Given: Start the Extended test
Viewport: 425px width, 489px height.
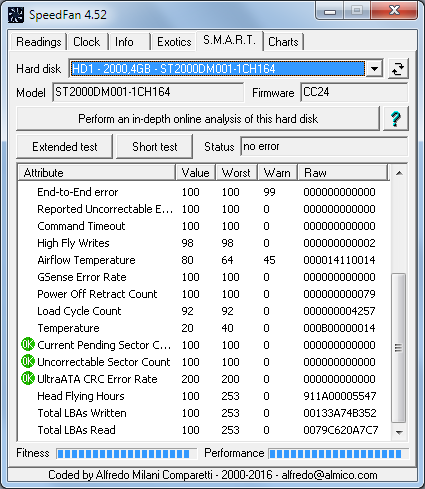Looking at the screenshot, I should pos(65,147).
